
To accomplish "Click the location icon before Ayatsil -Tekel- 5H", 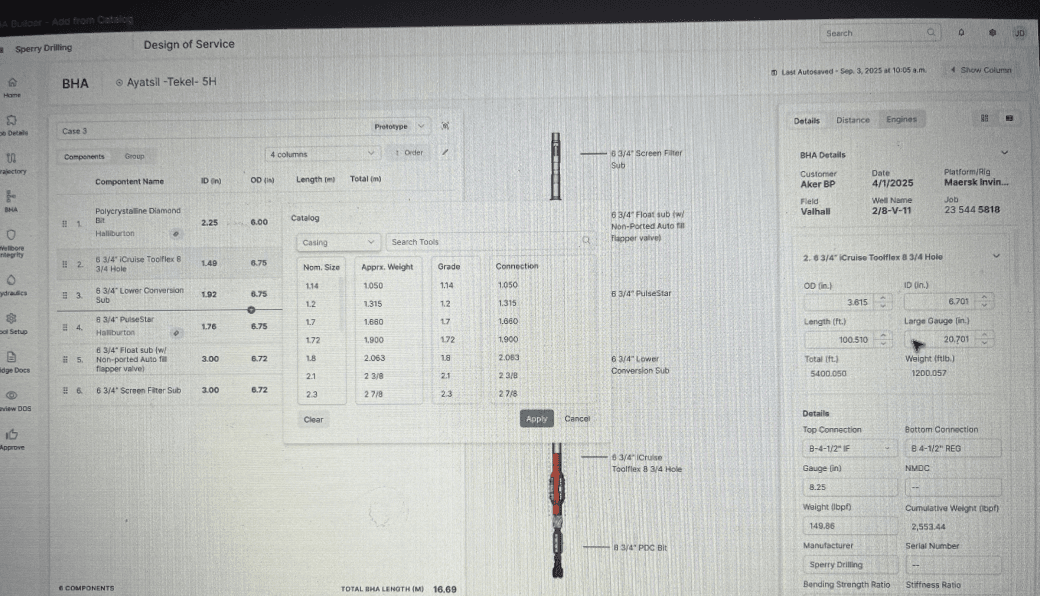I will click(119, 83).
